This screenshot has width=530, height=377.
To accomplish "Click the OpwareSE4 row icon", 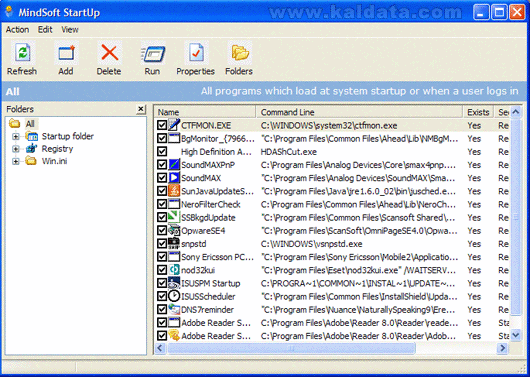I will [174, 231].
